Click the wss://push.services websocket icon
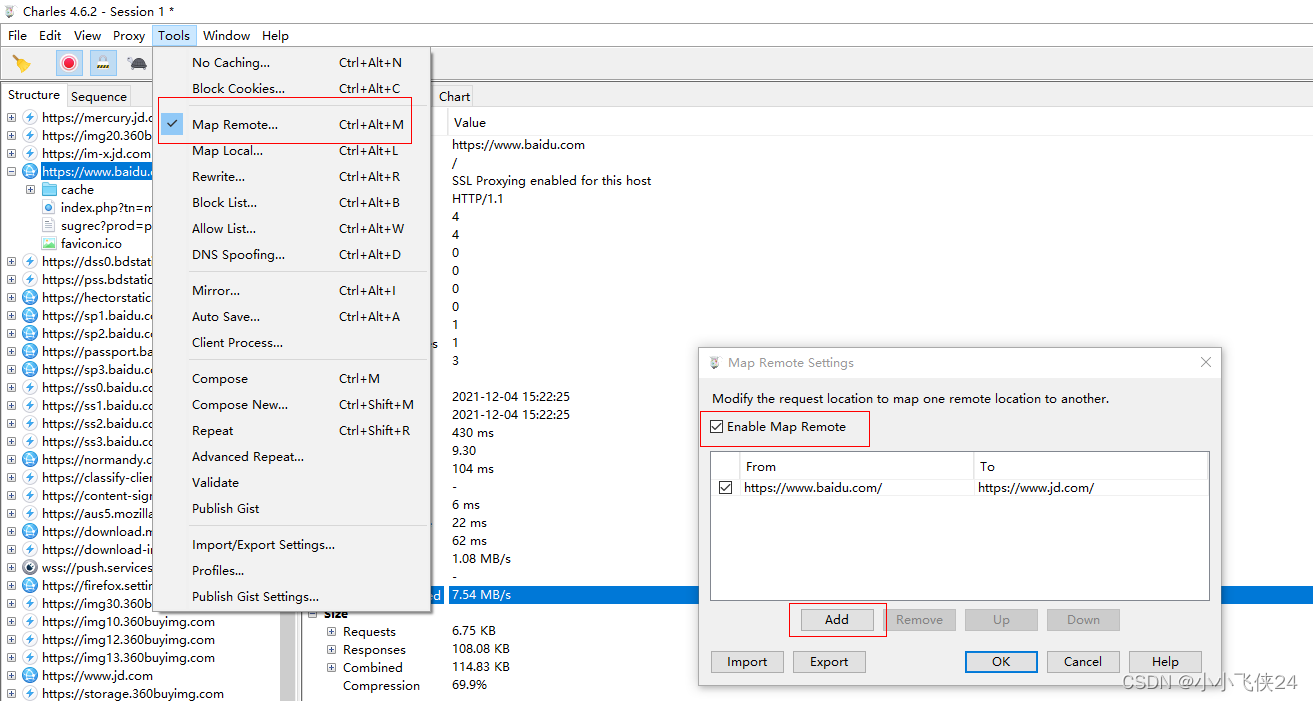Screen dimensions: 1313x701 click(30, 567)
